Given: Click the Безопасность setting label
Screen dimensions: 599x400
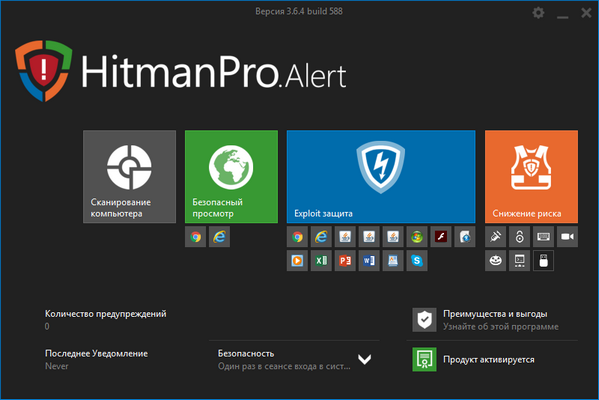Looking at the screenshot, I should 246,353.
